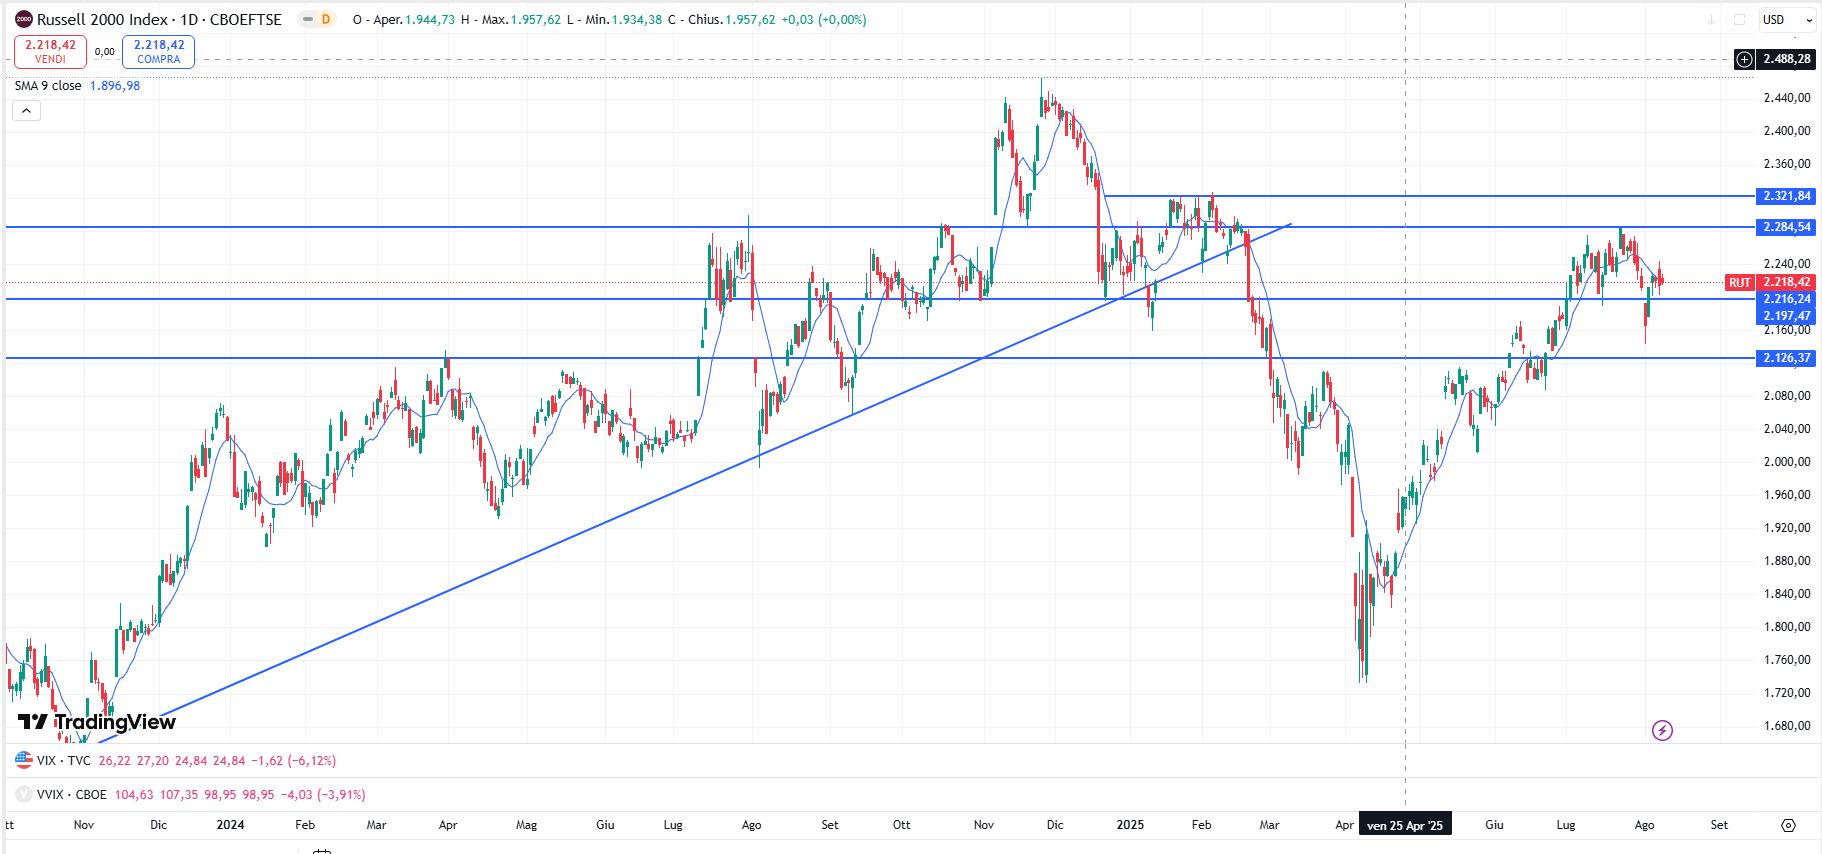Collapse the indicator legend with the chevron

point(26,111)
